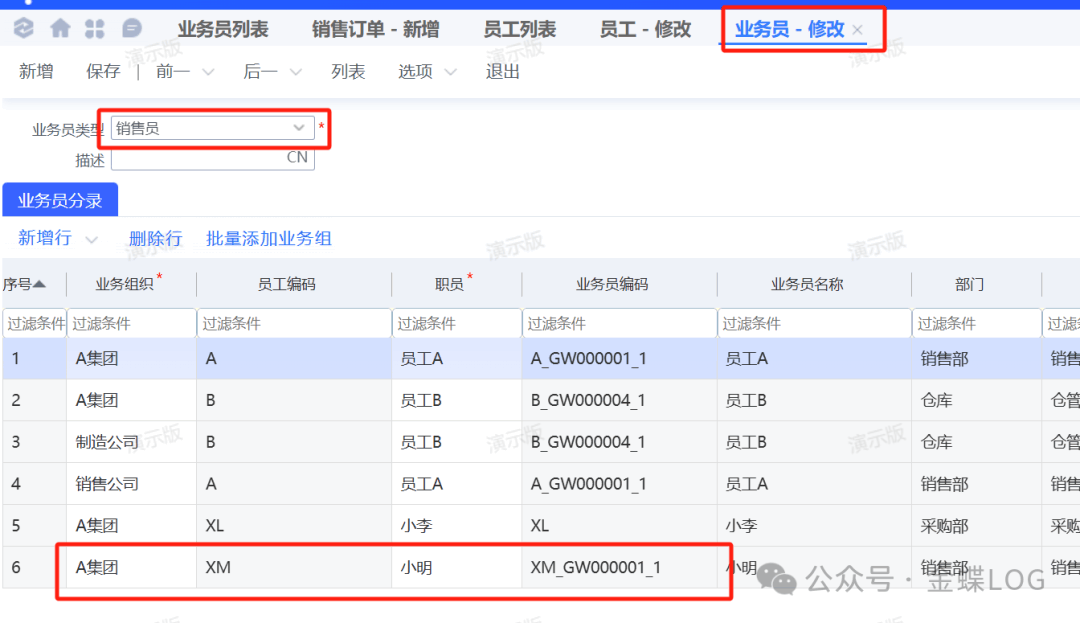Switch to the 业务员列表 tab
The height and width of the screenshot is (623, 1080).
[223, 29]
